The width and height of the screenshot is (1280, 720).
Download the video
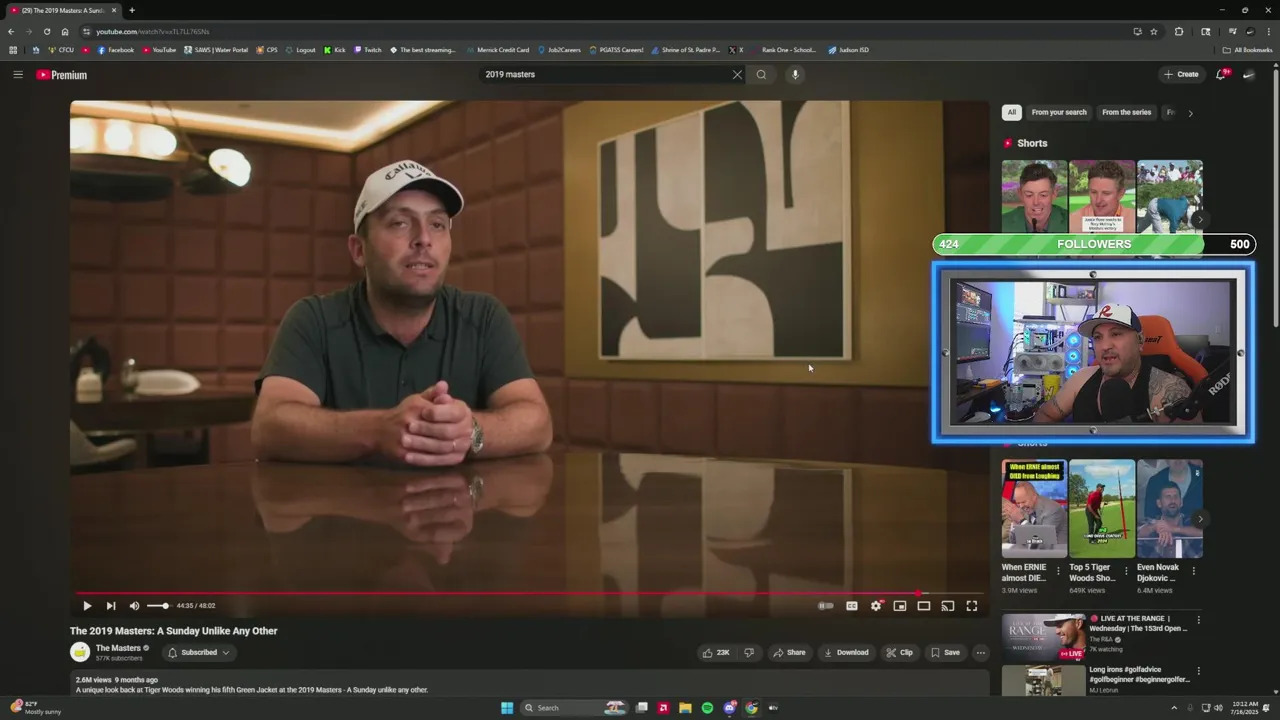point(846,652)
